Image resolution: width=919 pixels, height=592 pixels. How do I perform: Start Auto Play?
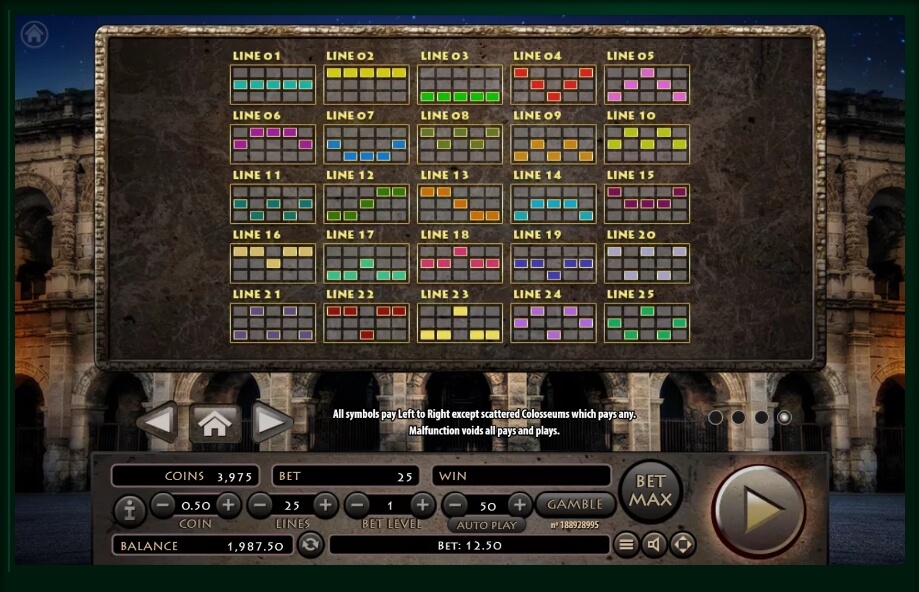(487, 525)
